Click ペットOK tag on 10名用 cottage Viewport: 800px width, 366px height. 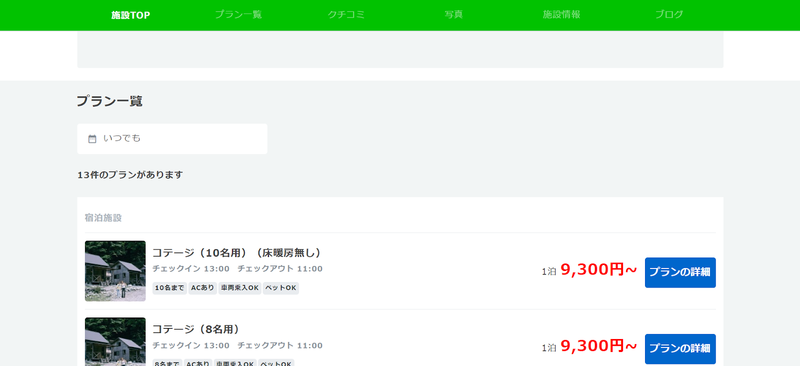tap(281, 288)
